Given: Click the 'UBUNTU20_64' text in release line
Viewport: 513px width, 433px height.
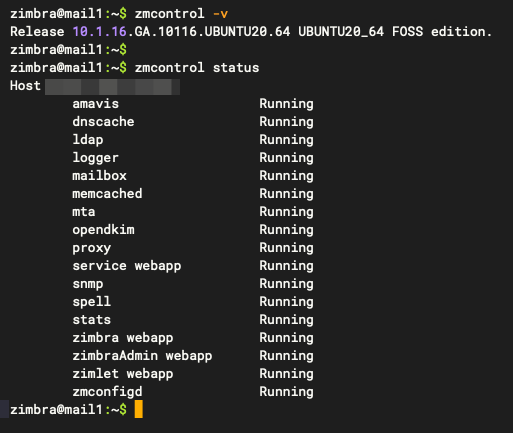Looking at the screenshot, I should [x=341, y=32].
